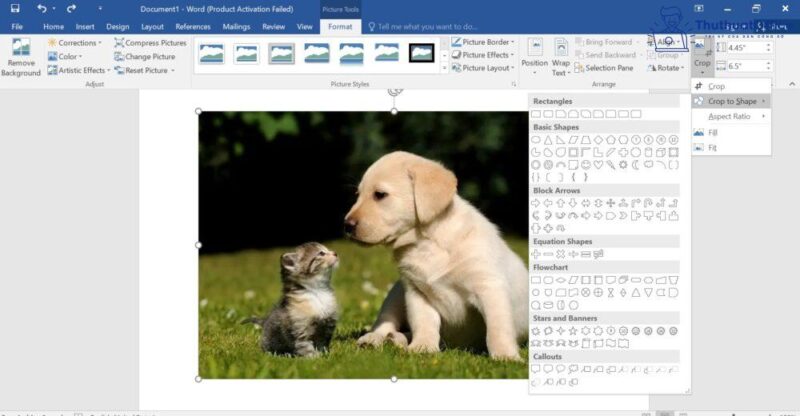Viewport: 800px width, 416px height.
Task: Pick the flowchart process rectangle shape
Action: pos(536,280)
